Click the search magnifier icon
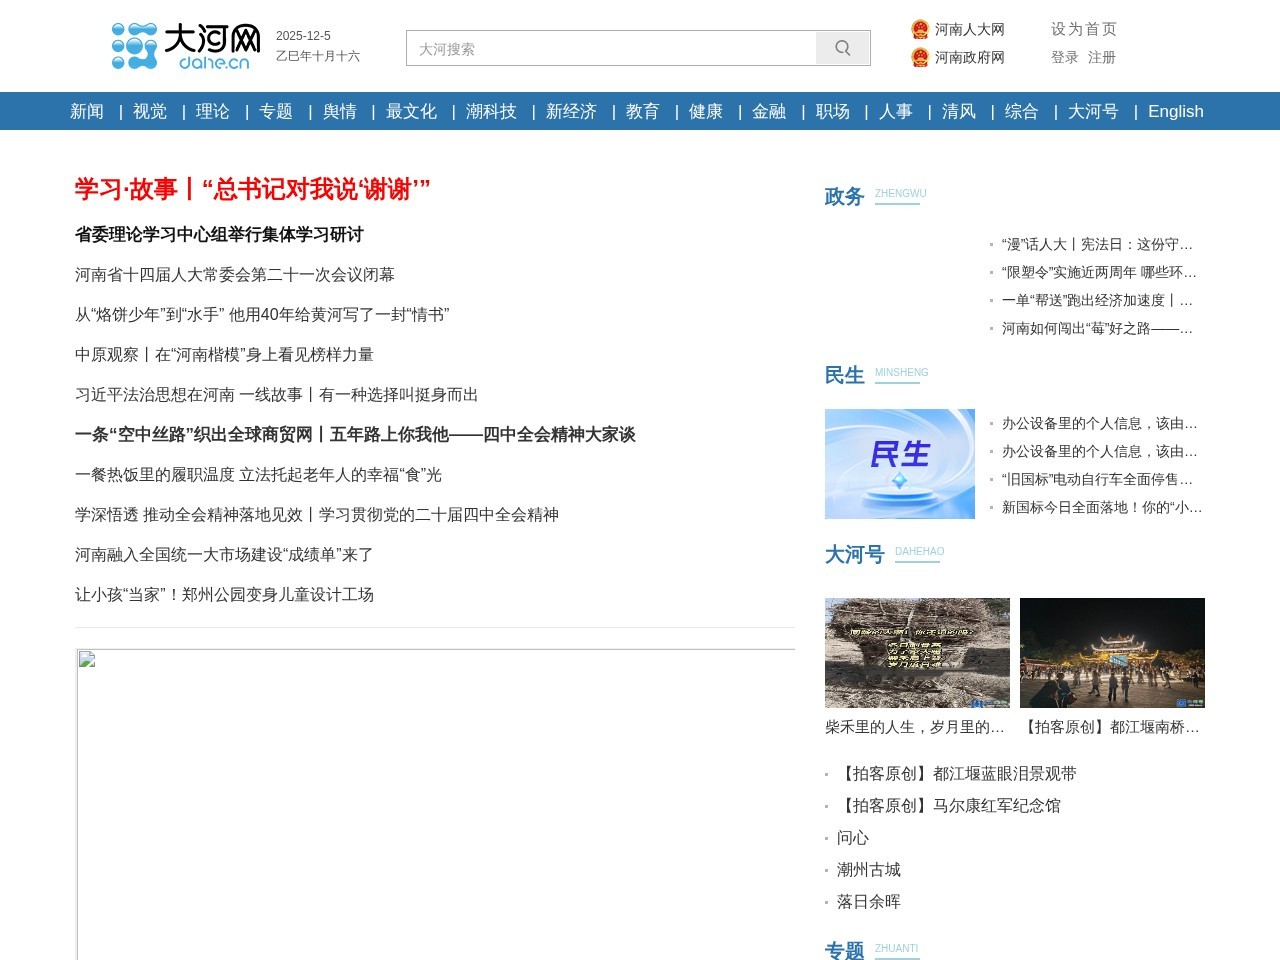This screenshot has width=1280, height=960. click(x=841, y=47)
